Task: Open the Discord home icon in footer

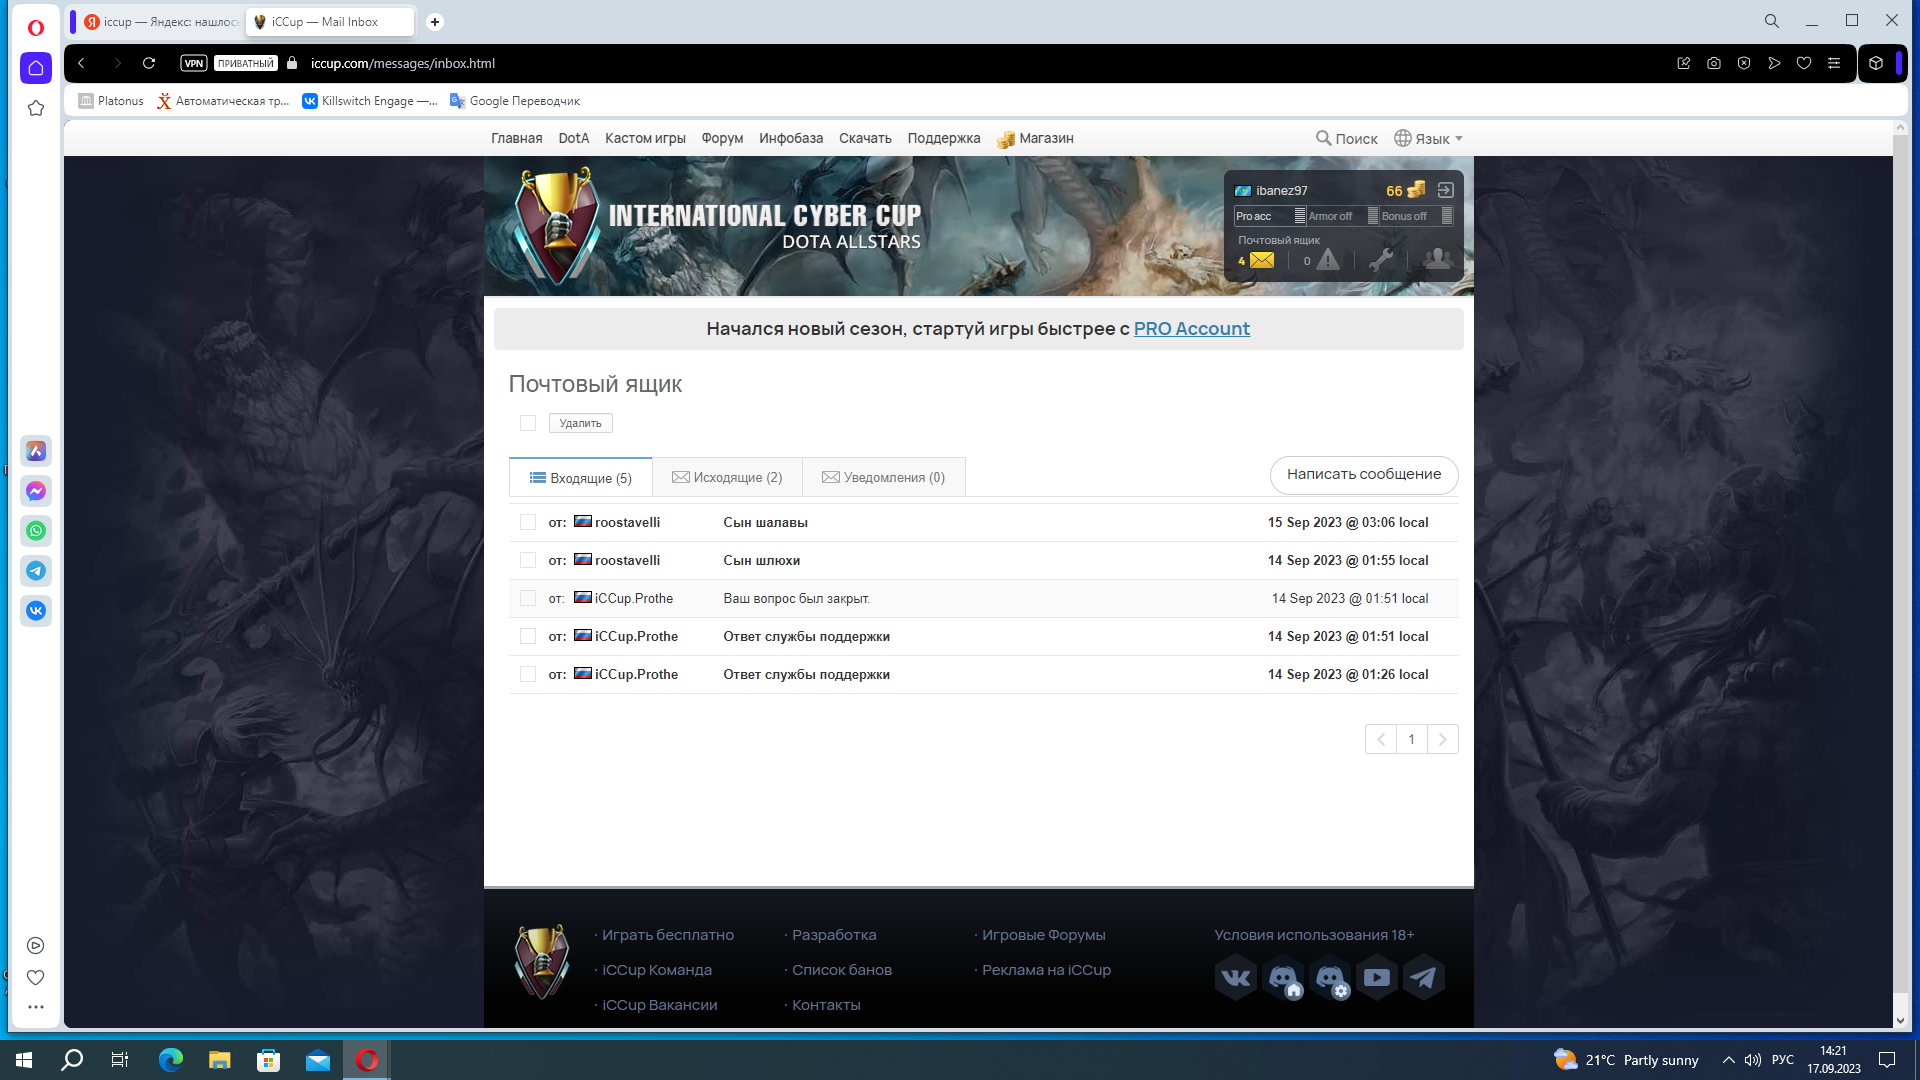Action: tap(1283, 977)
